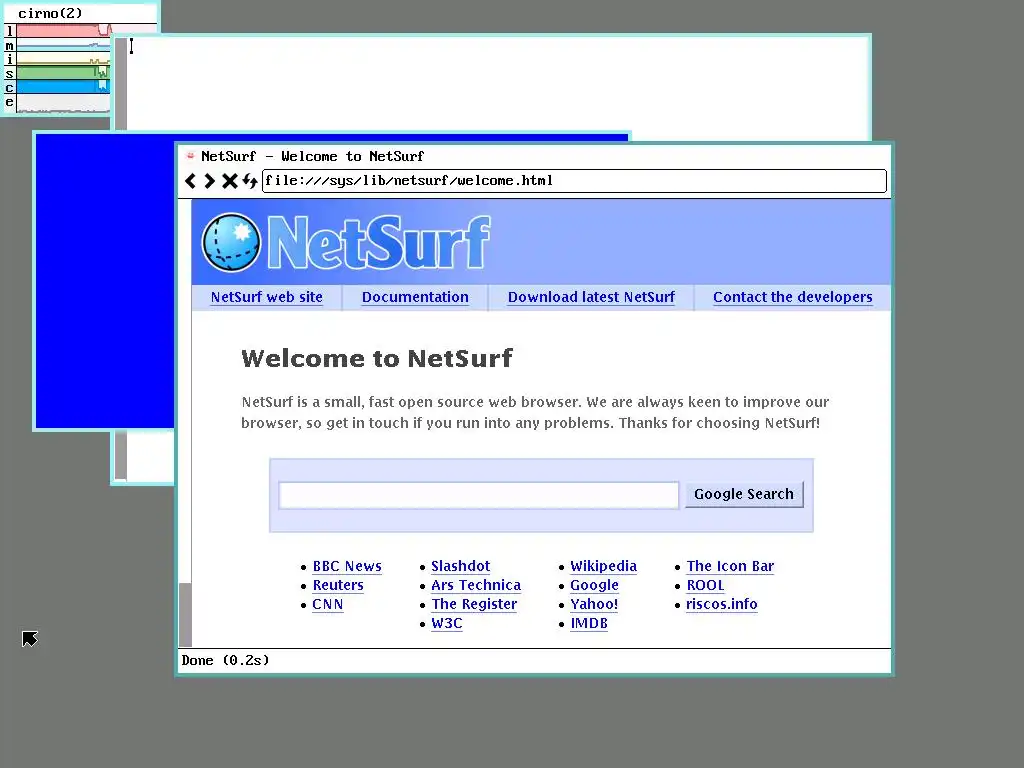Click the Done (0.2s) status text
This screenshot has height=768, width=1024.
pos(225,660)
